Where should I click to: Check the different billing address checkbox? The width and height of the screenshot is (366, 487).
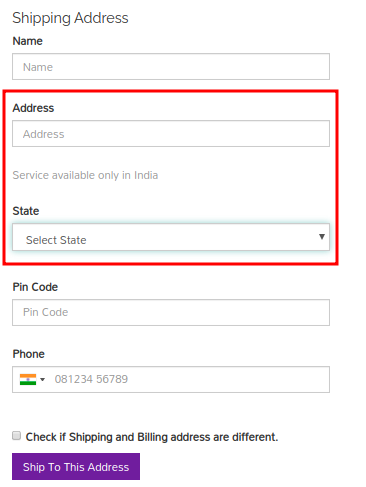tap(16, 436)
